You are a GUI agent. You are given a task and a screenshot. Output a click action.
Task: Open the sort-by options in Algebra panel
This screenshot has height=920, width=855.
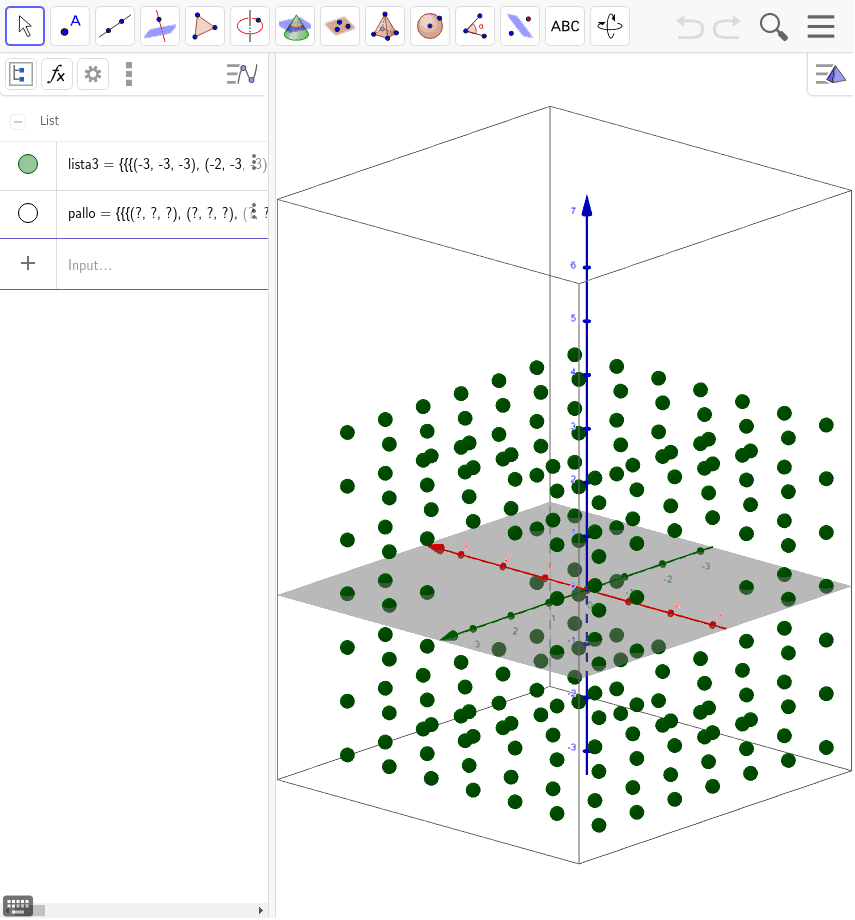click(241, 73)
